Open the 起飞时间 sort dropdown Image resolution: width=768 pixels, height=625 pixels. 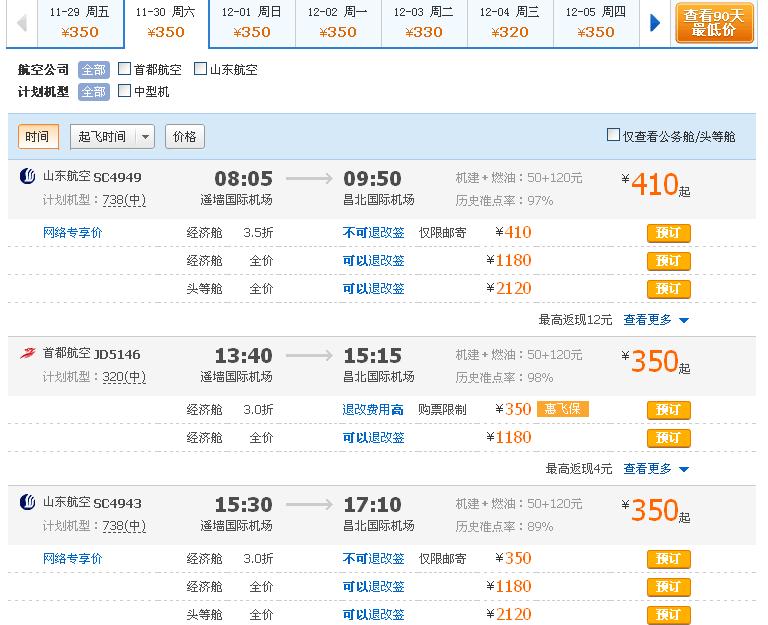[x=112, y=137]
